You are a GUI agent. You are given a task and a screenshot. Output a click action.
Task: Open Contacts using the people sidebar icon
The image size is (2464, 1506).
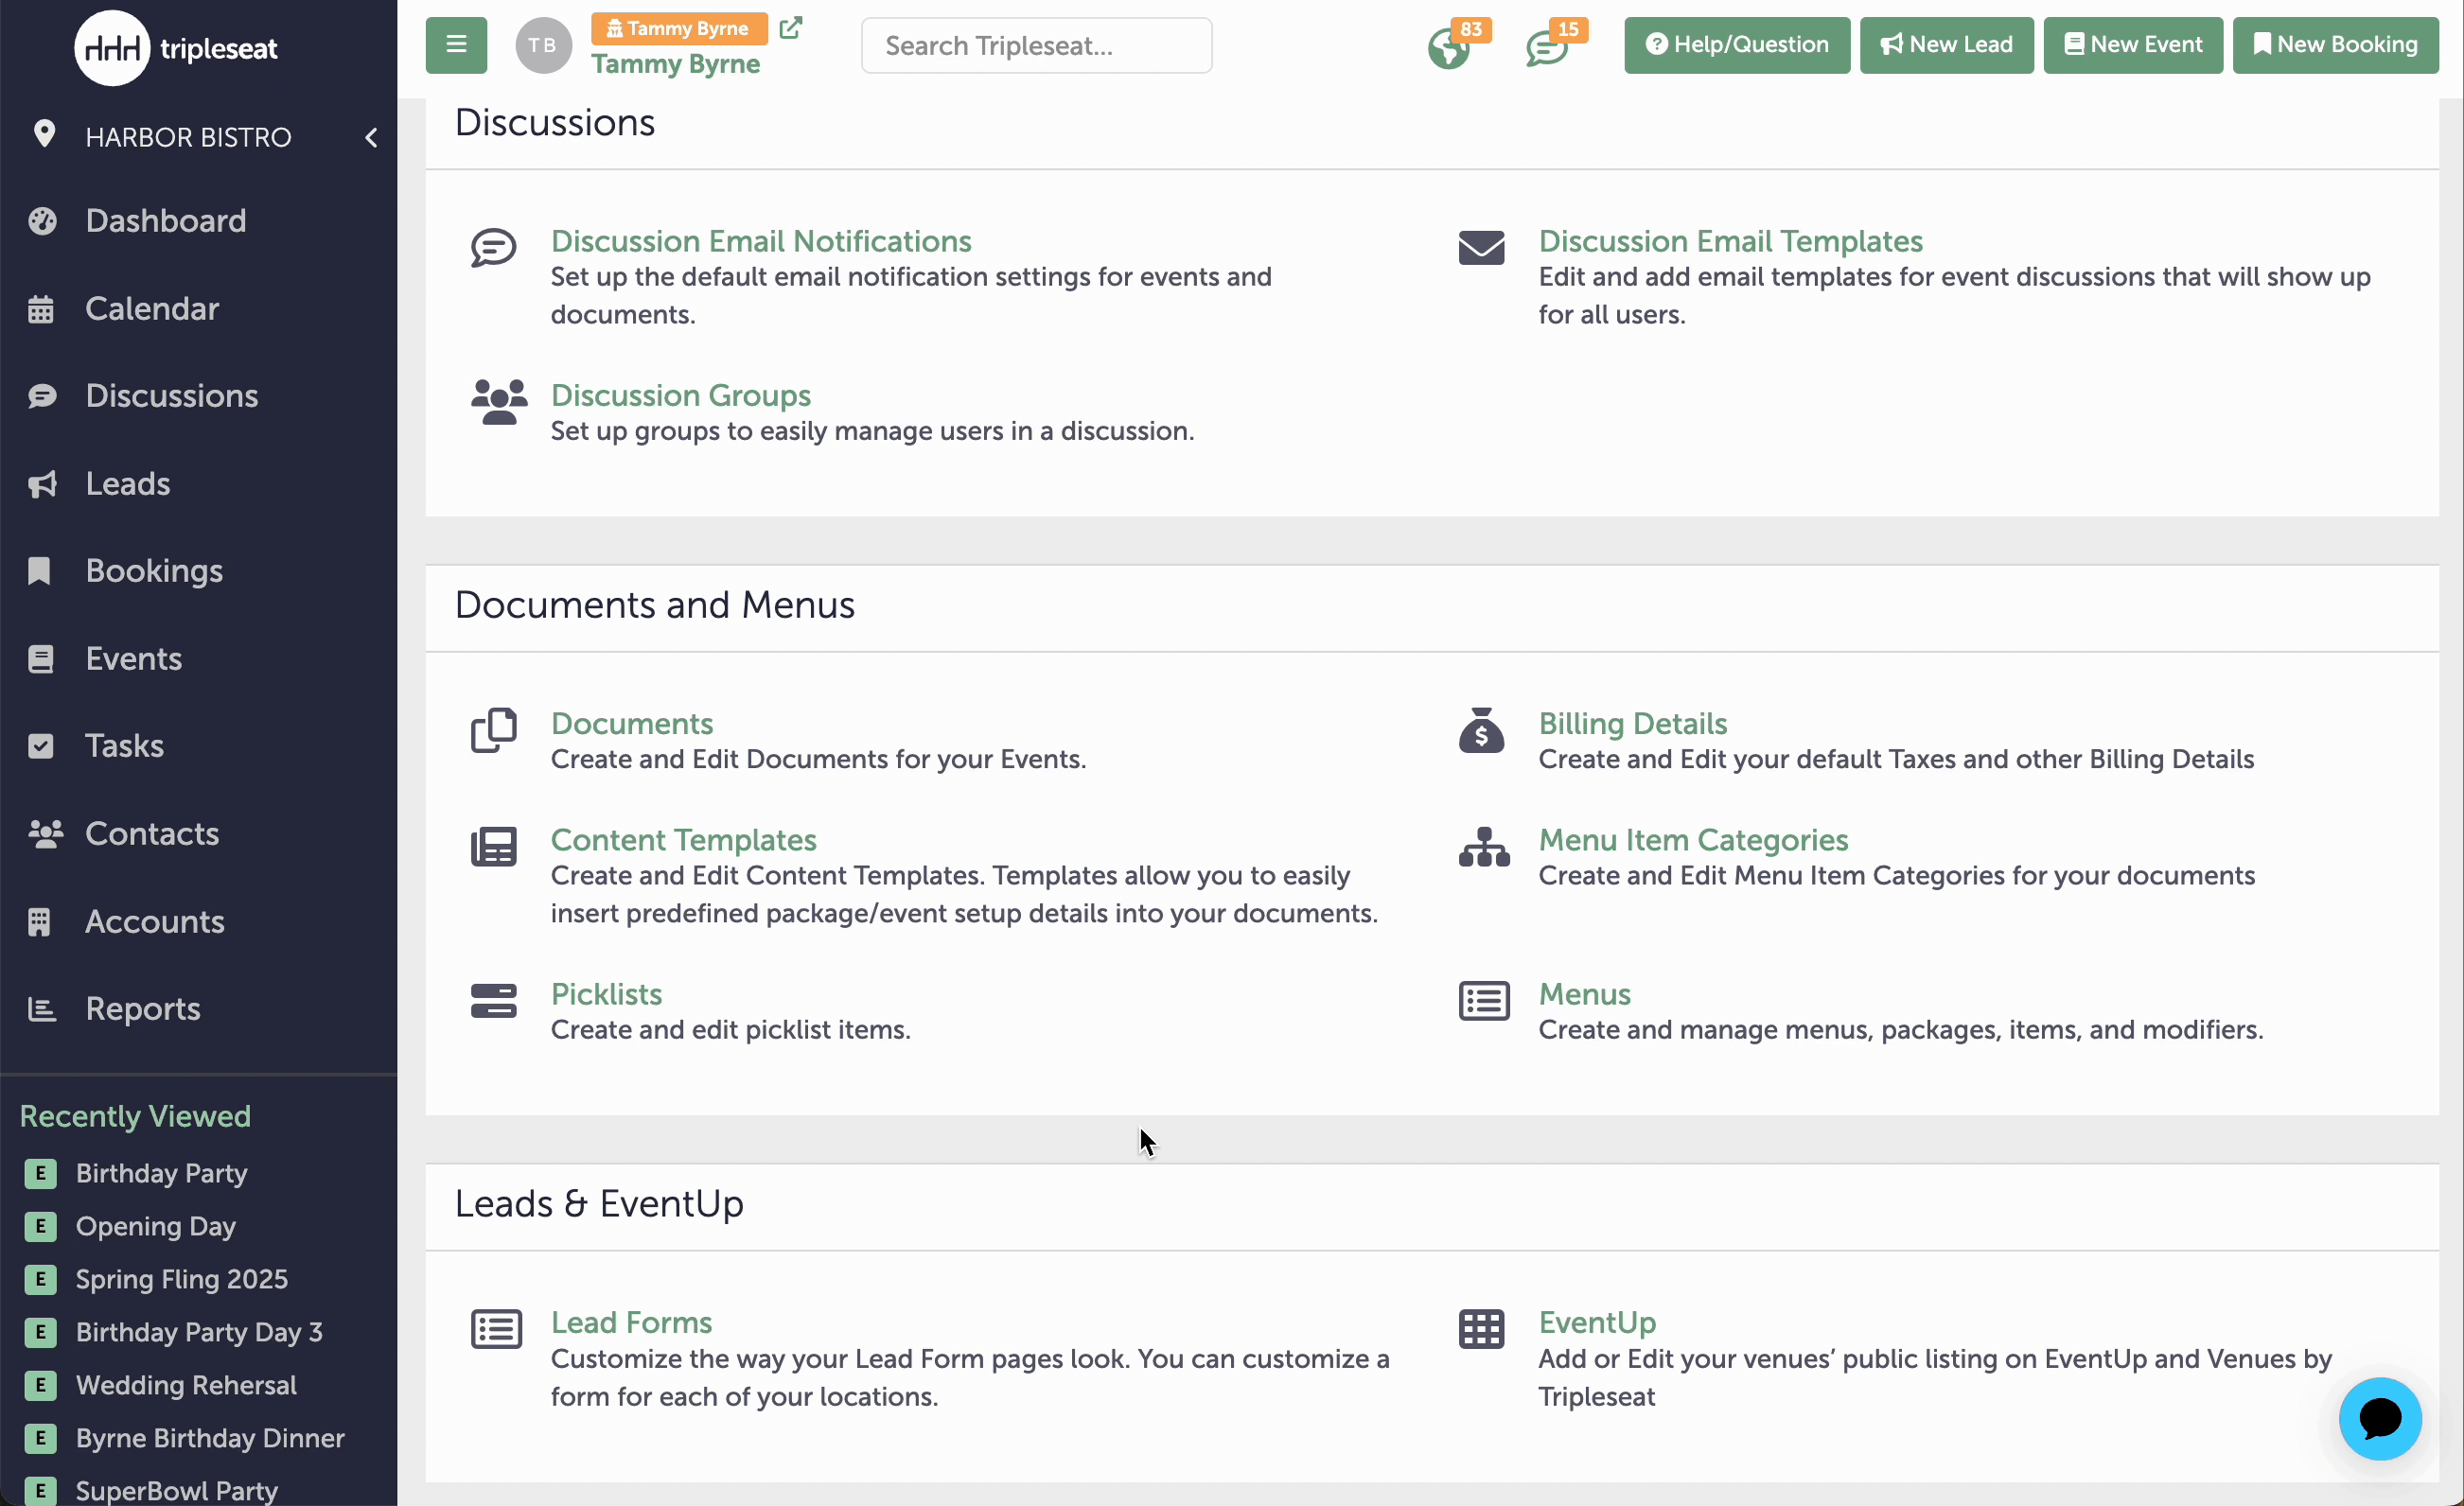pyautogui.click(x=44, y=833)
